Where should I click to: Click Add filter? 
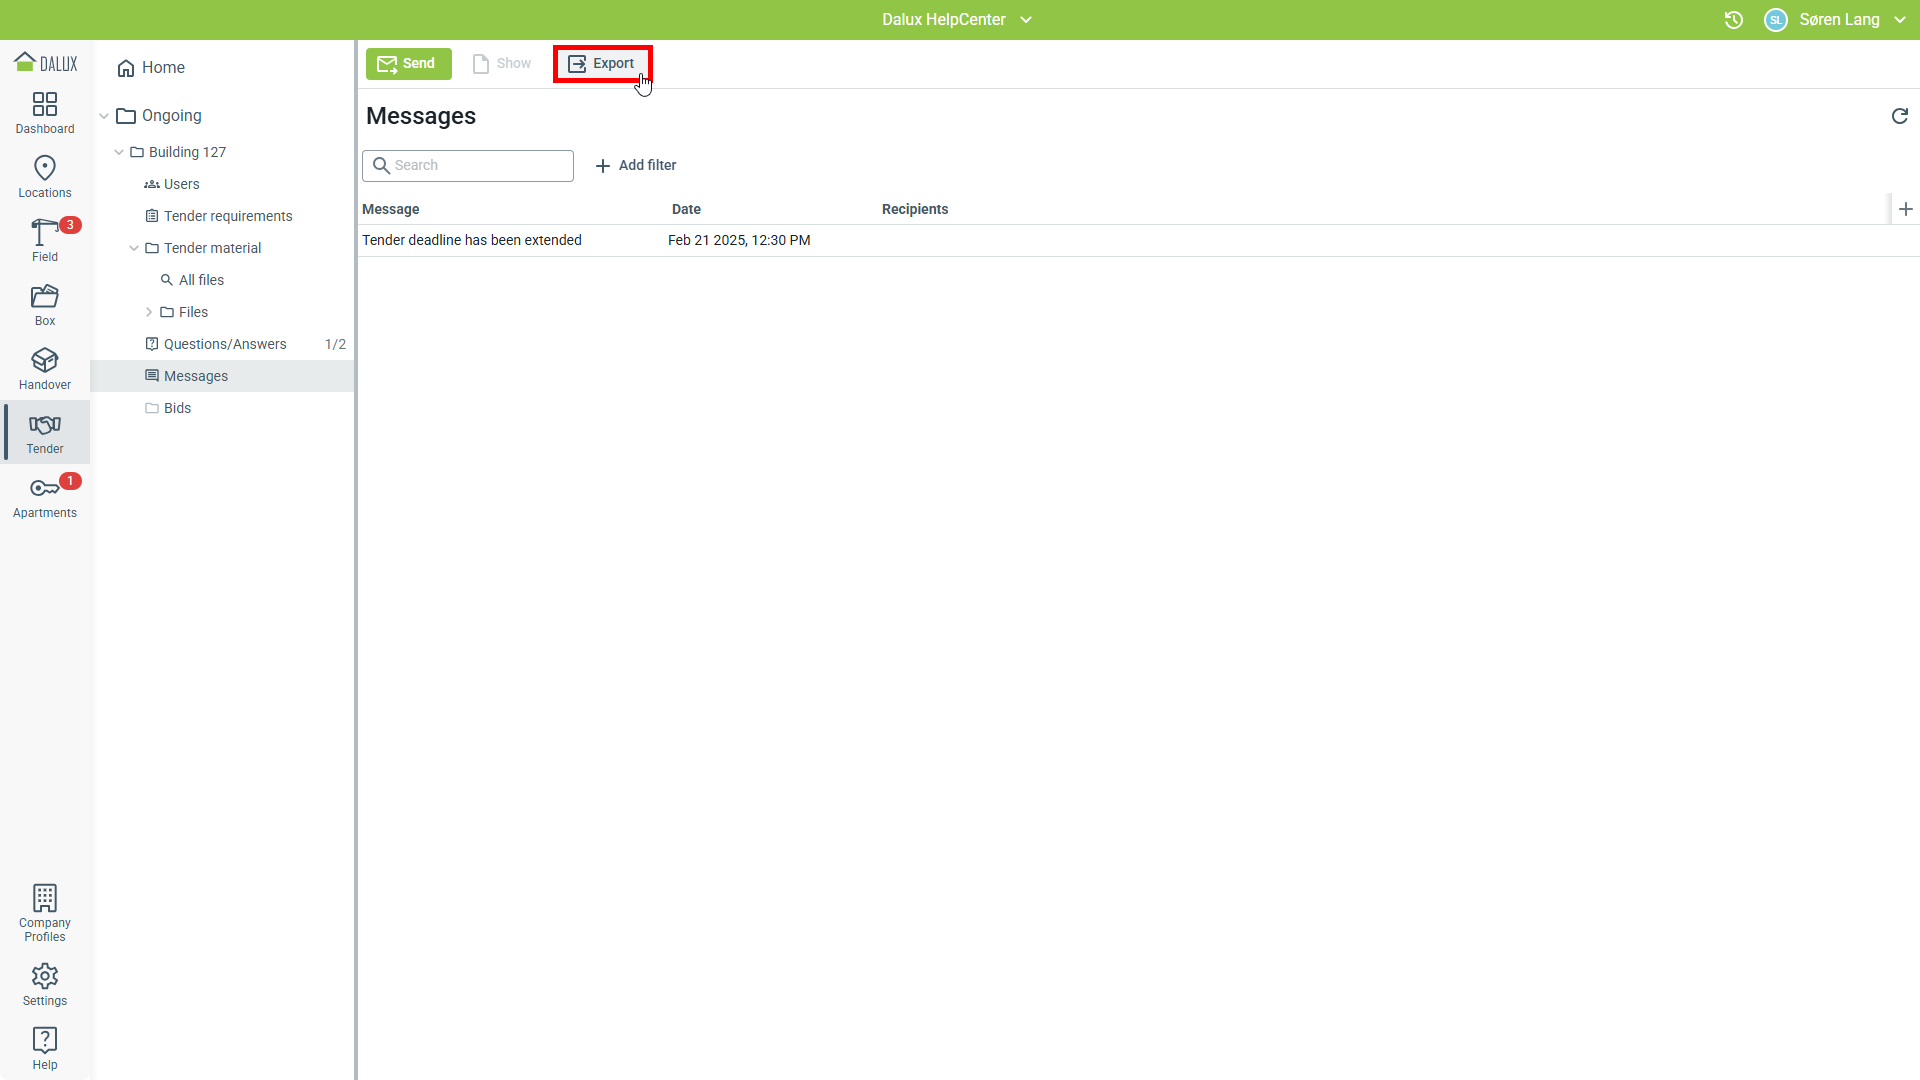tap(636, 166)
